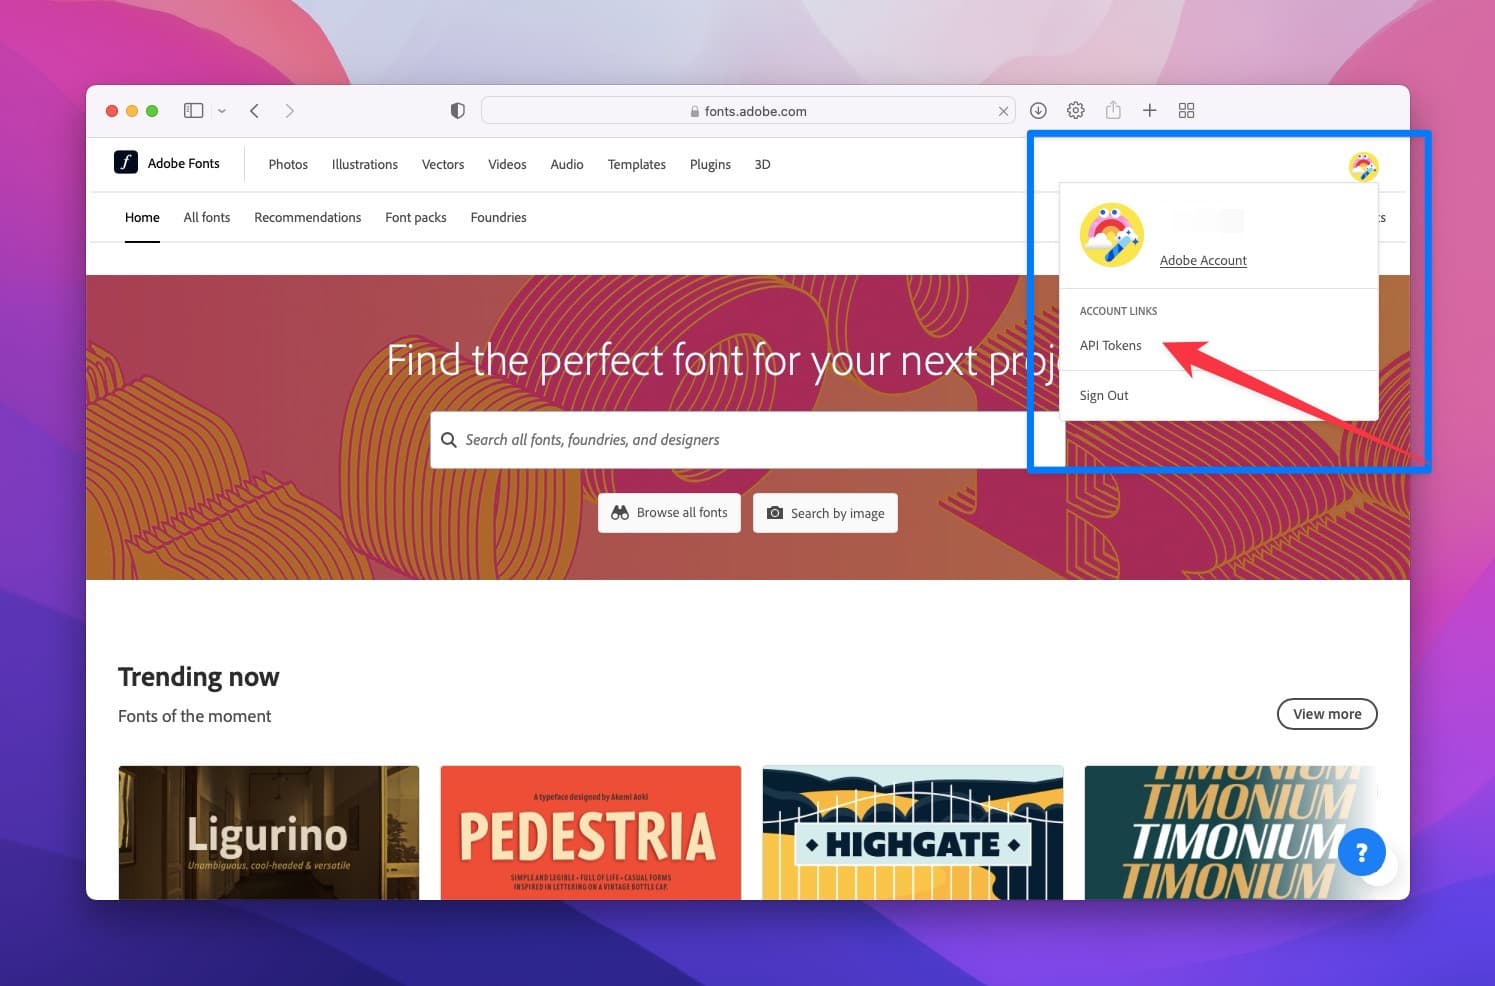Click the ACCOUNT LINKS label
1495x986 pixels.
pos(1118,311)
